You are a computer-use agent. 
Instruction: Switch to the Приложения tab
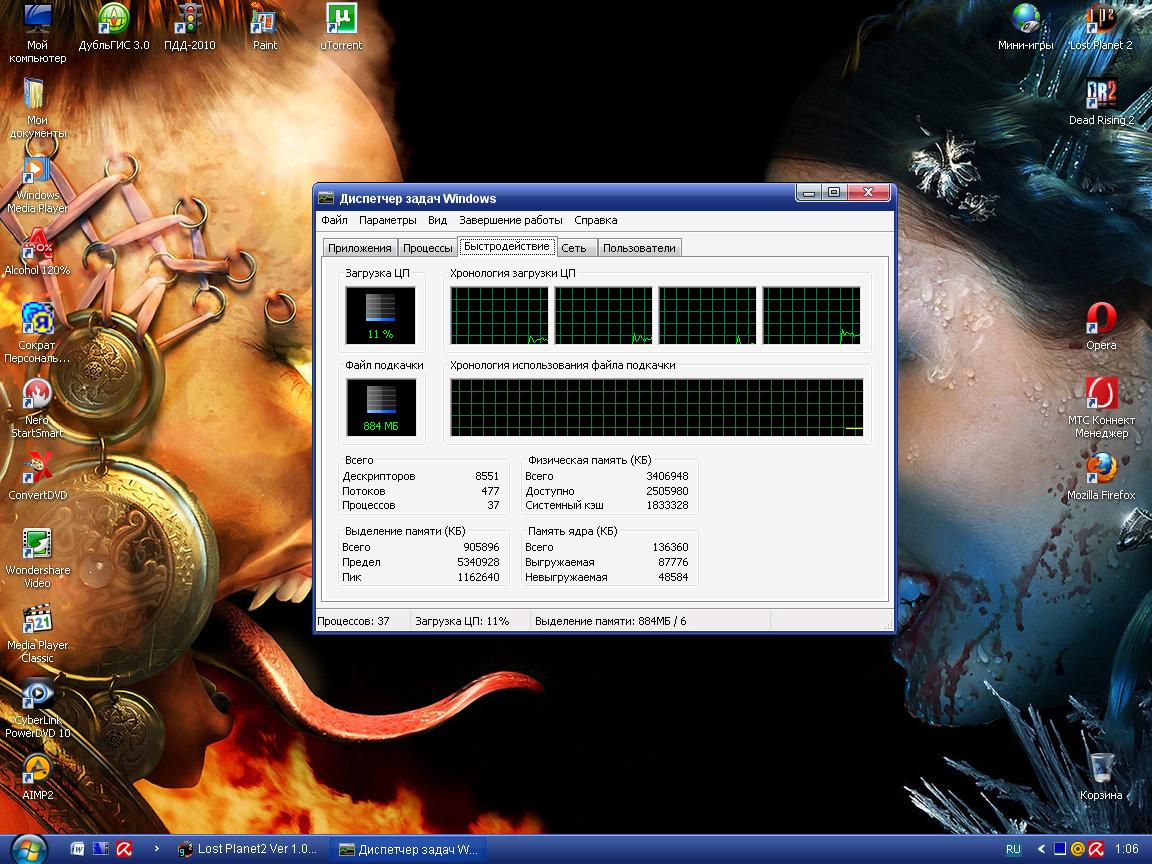click(359, 248)
